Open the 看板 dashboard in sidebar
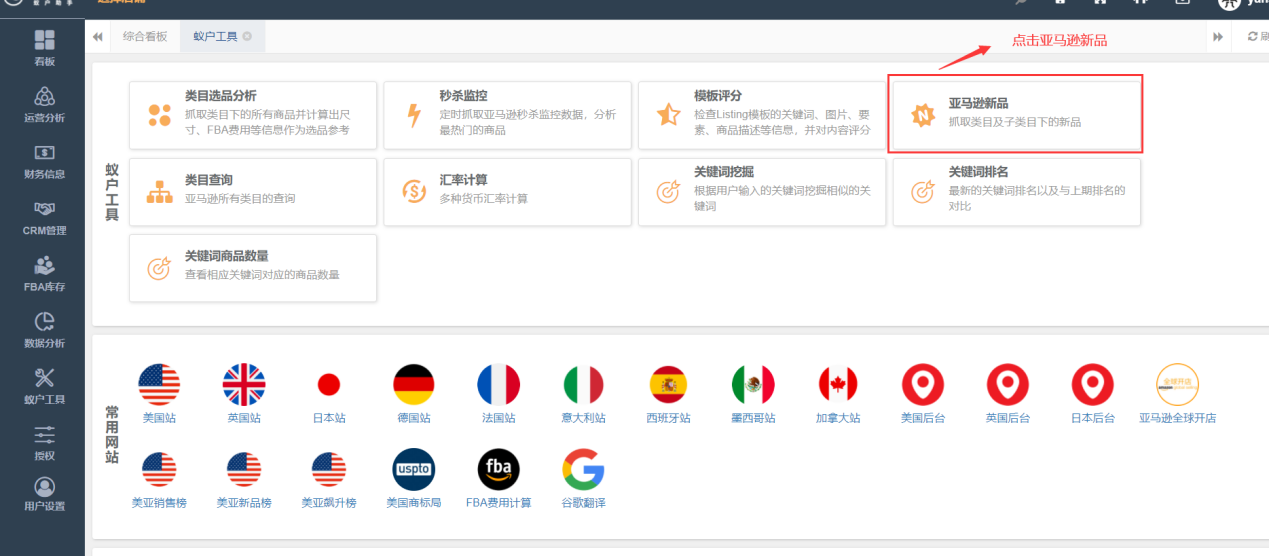1269x556 pixels. tap(44, 47)
